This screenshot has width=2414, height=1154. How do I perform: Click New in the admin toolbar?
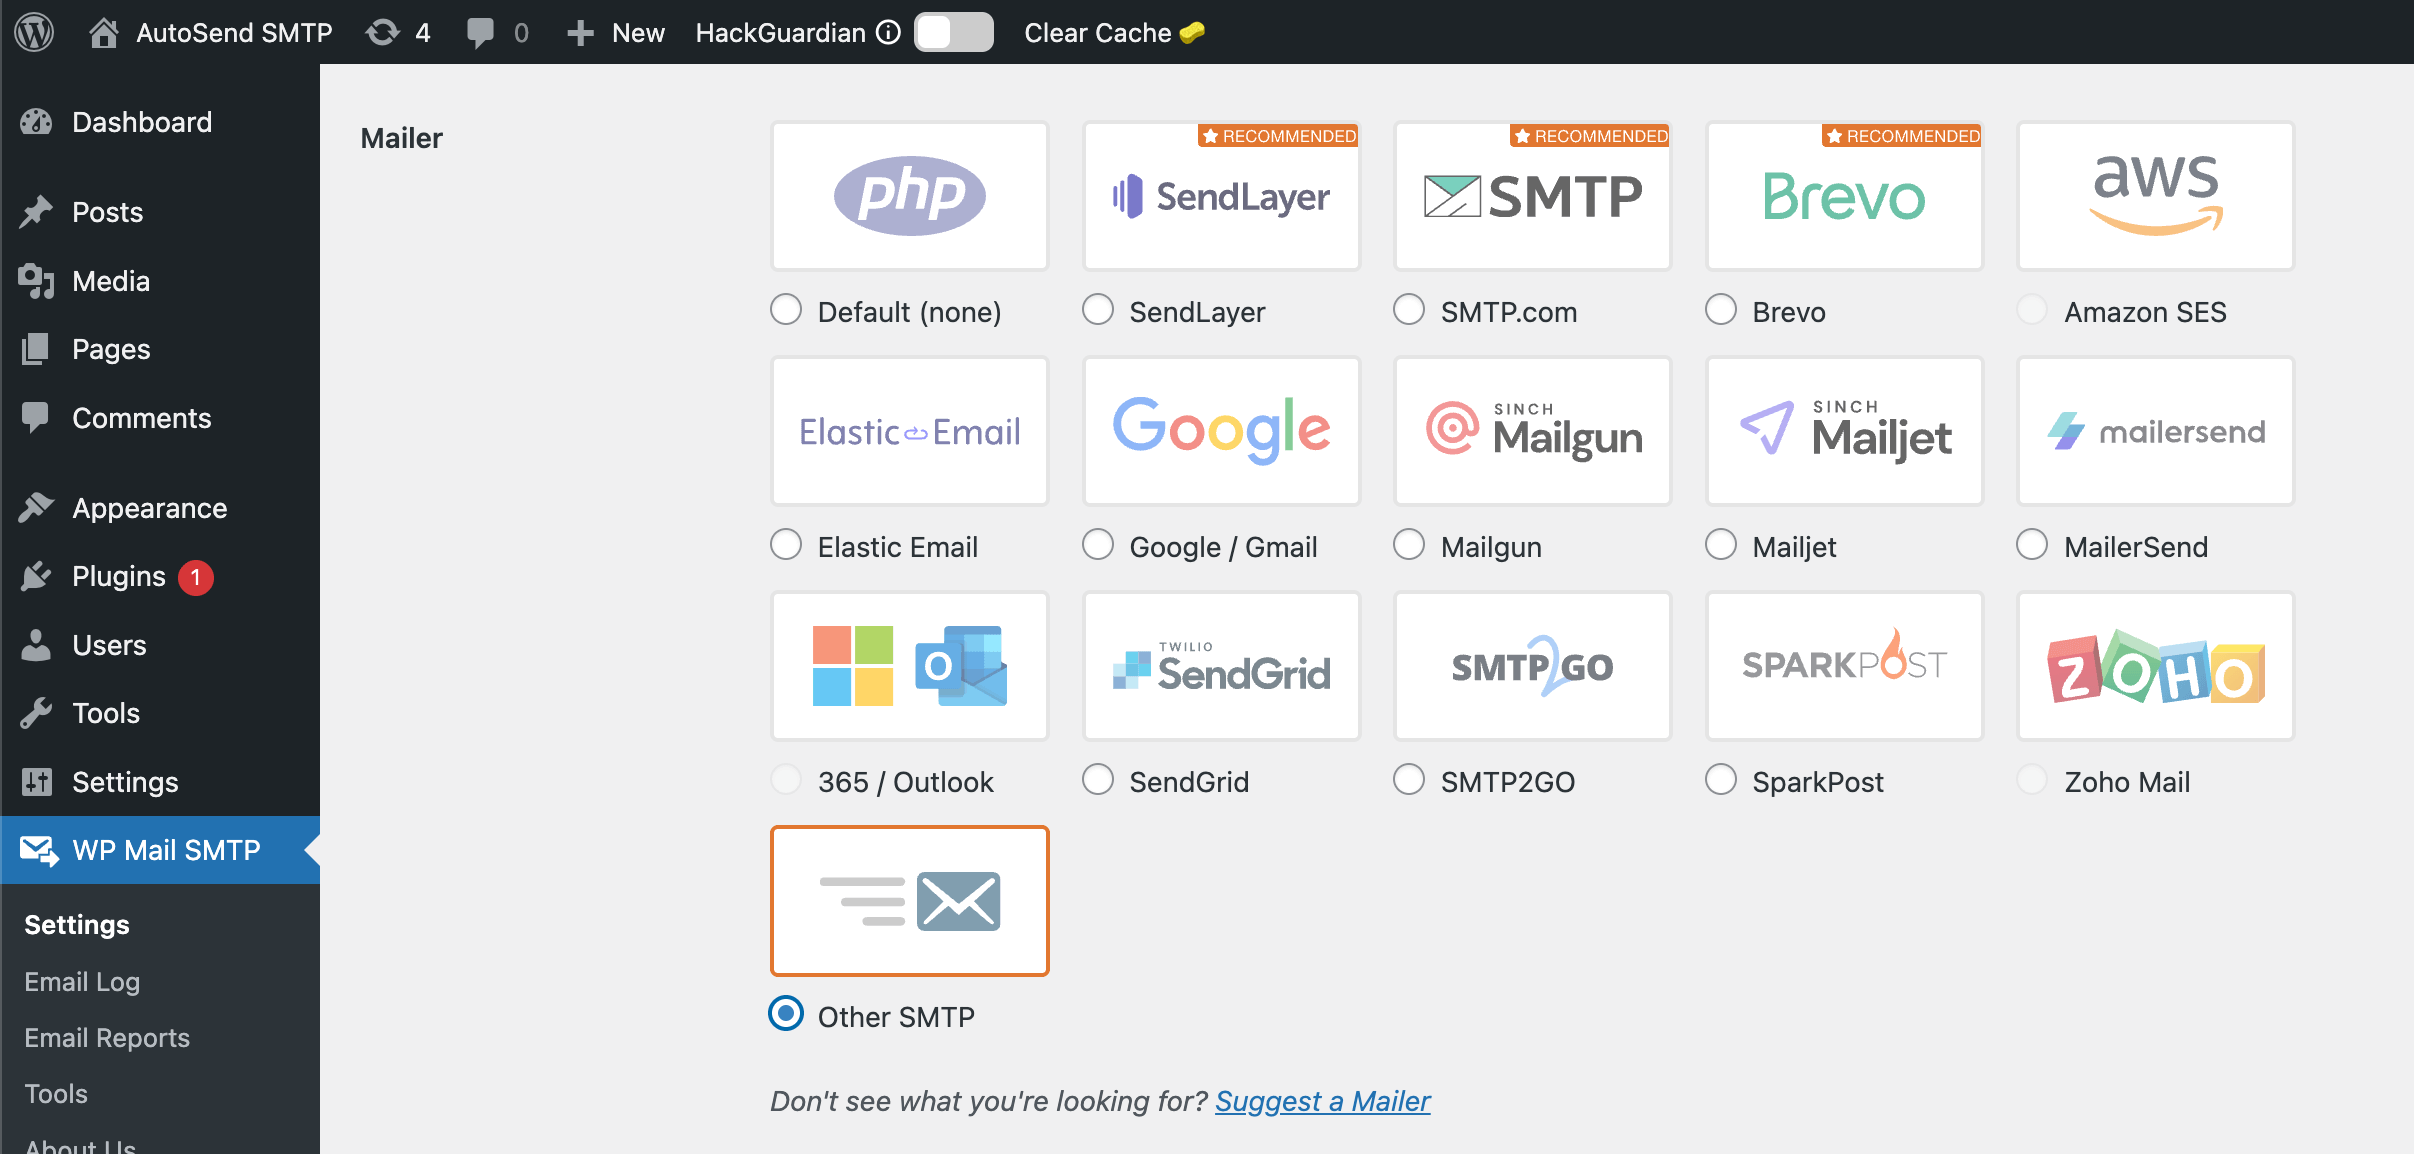[x=615, y=32]
